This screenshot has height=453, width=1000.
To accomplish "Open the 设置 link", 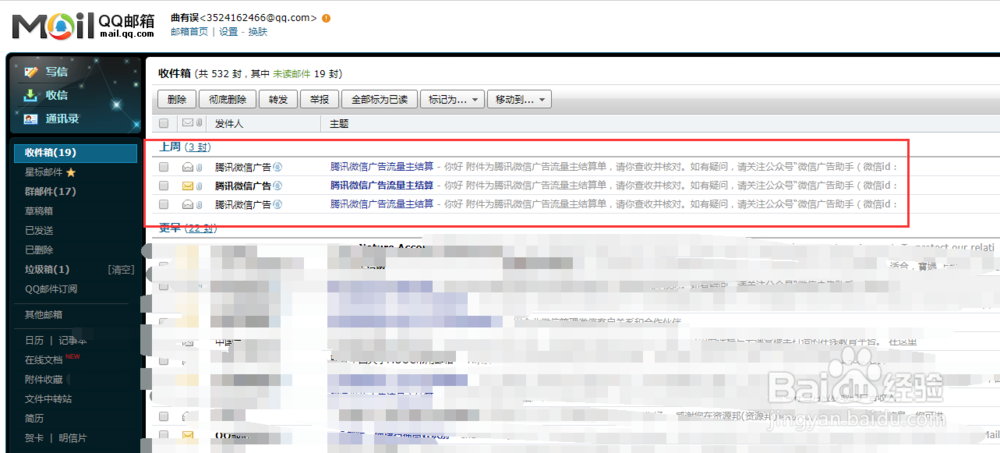I will point(228,32).
